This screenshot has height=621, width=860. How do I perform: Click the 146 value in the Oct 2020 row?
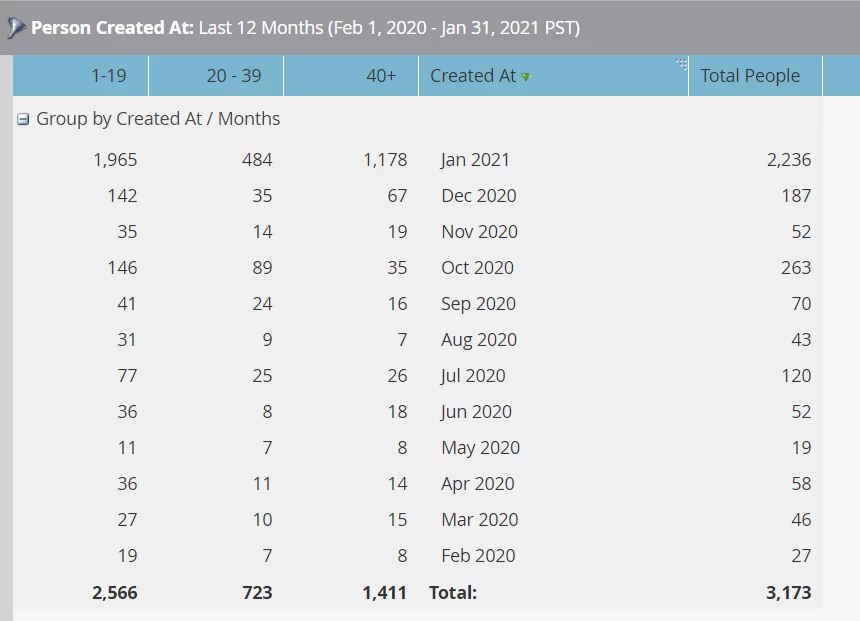click(122, 268)
